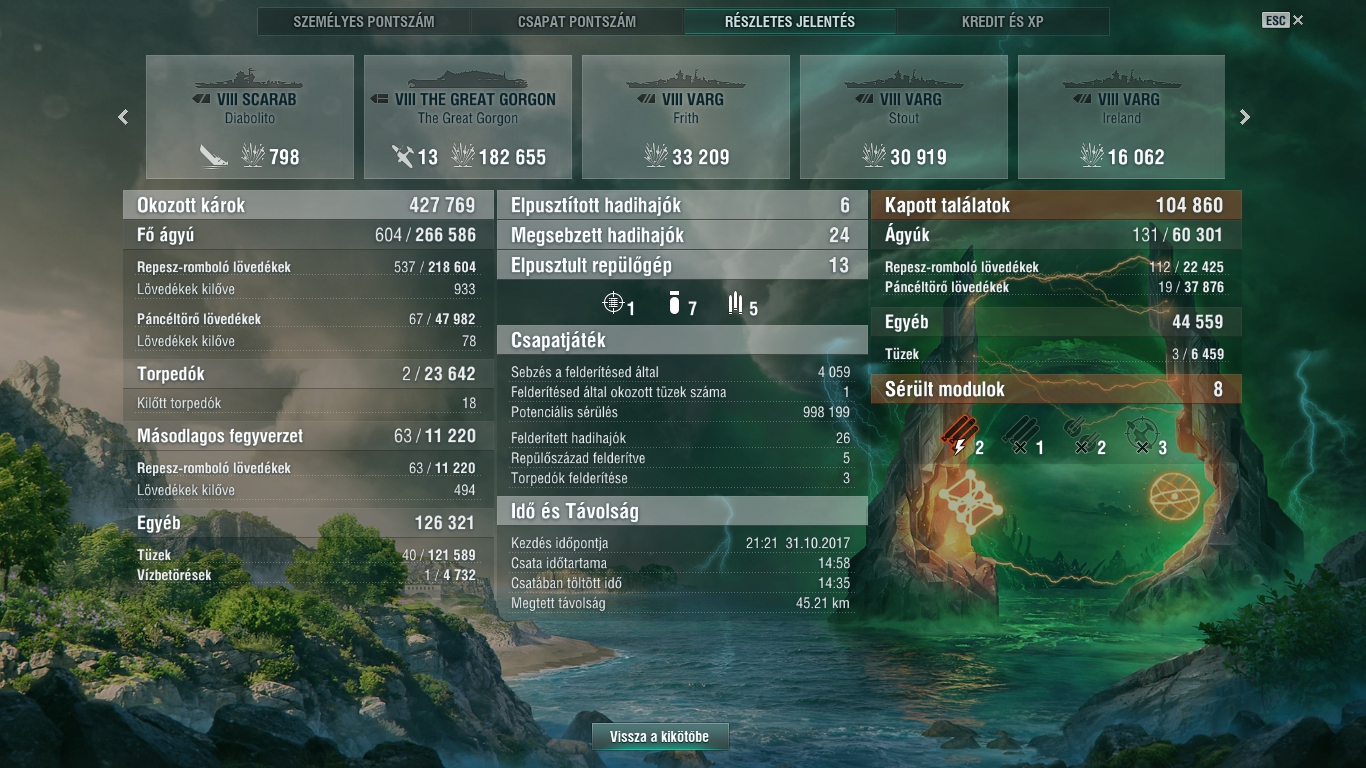Click the torpedo bomber planes icon
Image resolution: width=1366 pixels, height=768 pixels.
pos(736,303)
